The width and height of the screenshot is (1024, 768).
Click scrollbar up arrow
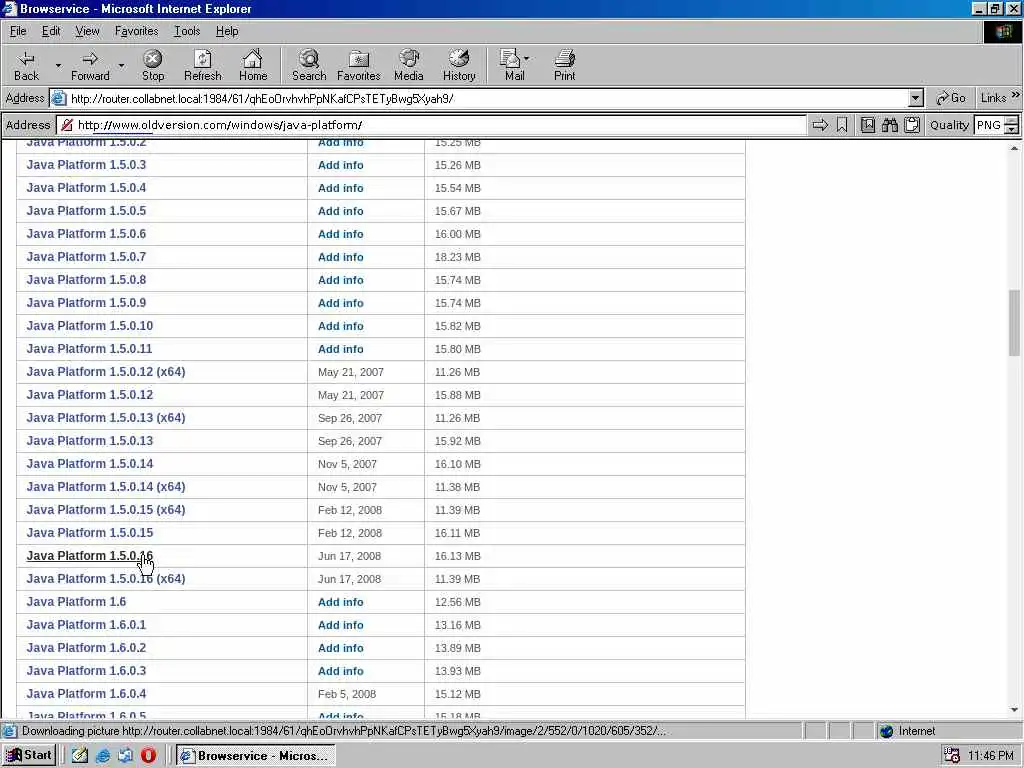[1014, 148]
